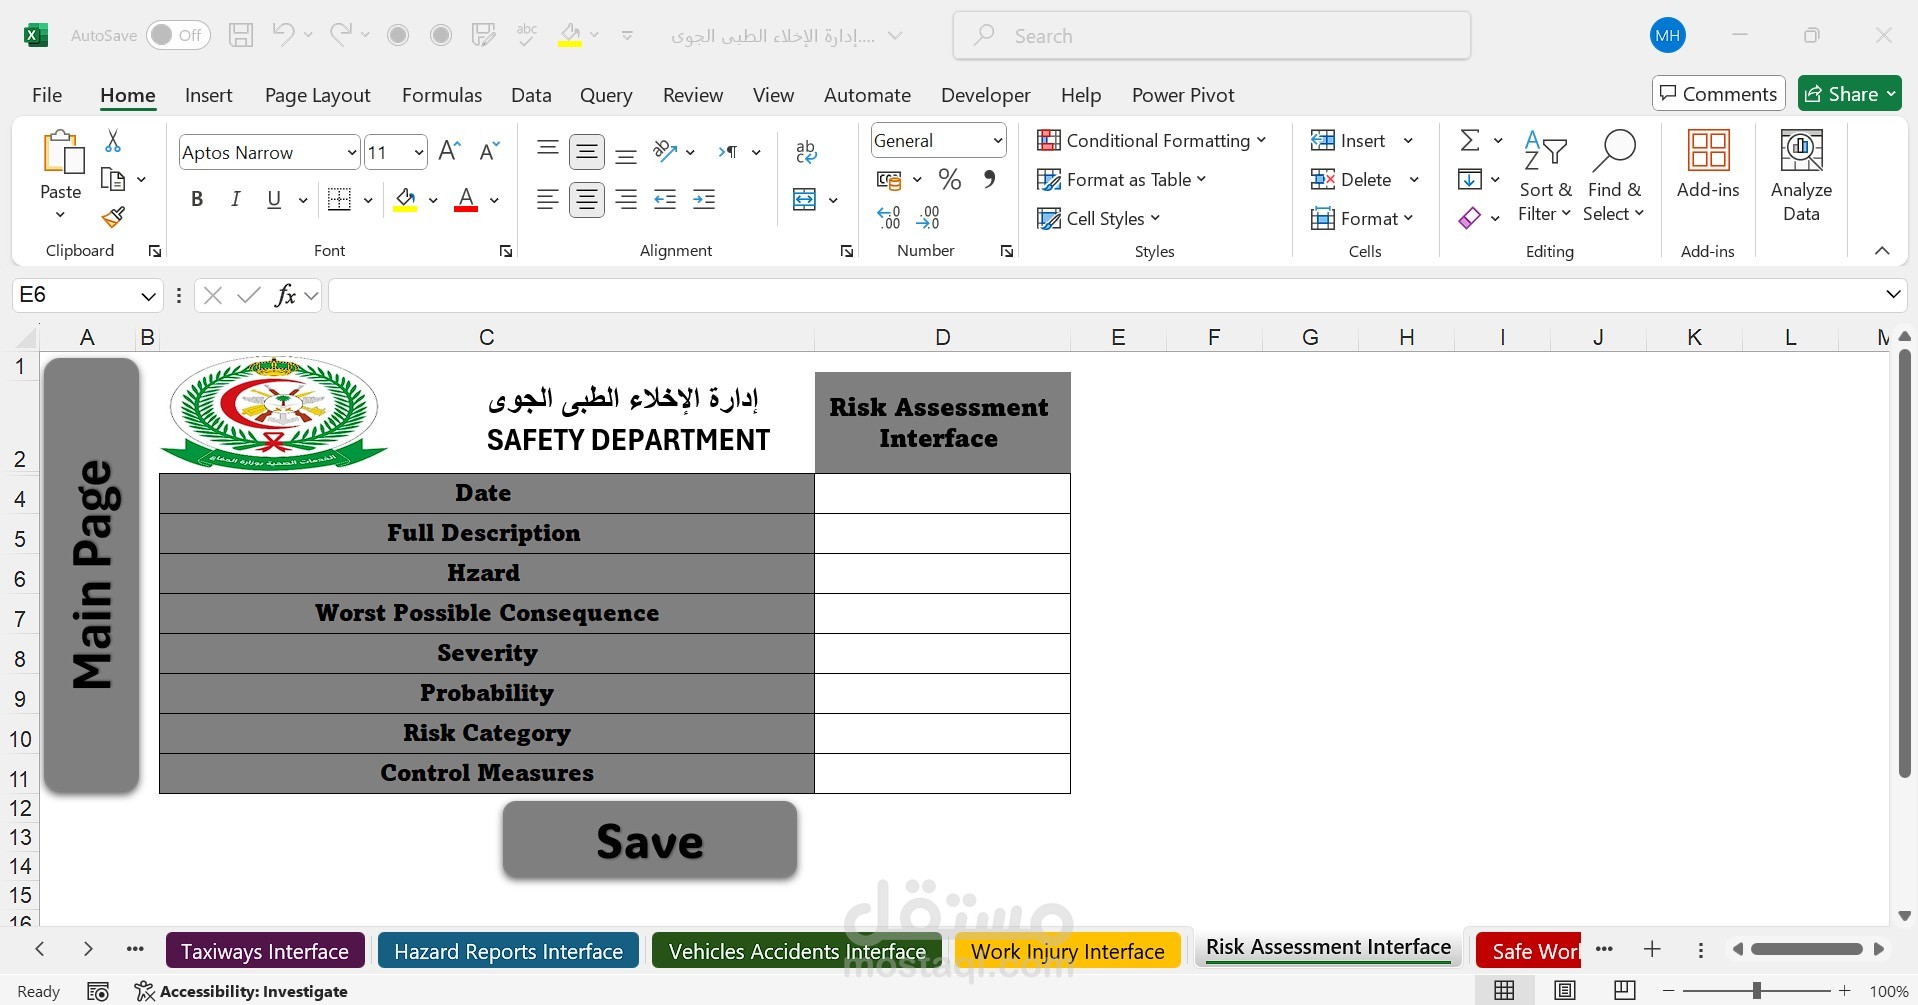This screenshot has height=1005, width=1918.
Task: Open the font name dropdown Aptos Narrow
Action: pos(352,153)
